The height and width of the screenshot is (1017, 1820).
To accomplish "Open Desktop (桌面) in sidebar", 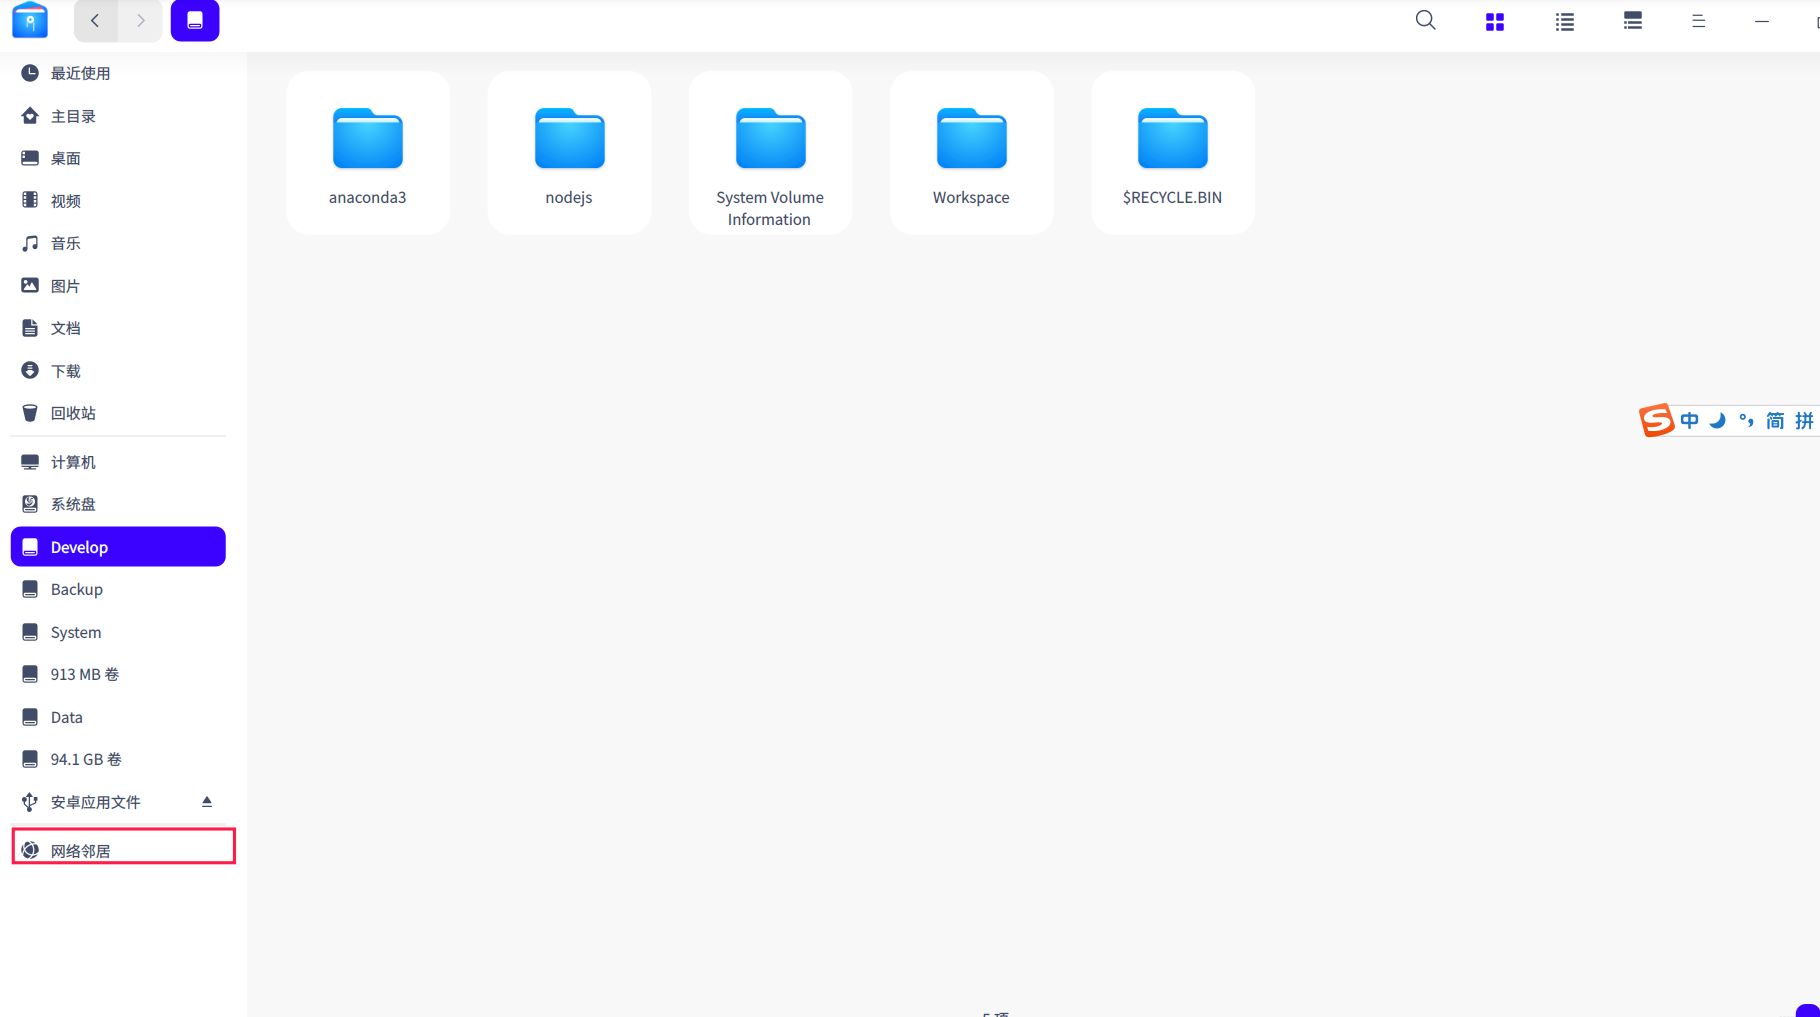I will pos(118,158).
